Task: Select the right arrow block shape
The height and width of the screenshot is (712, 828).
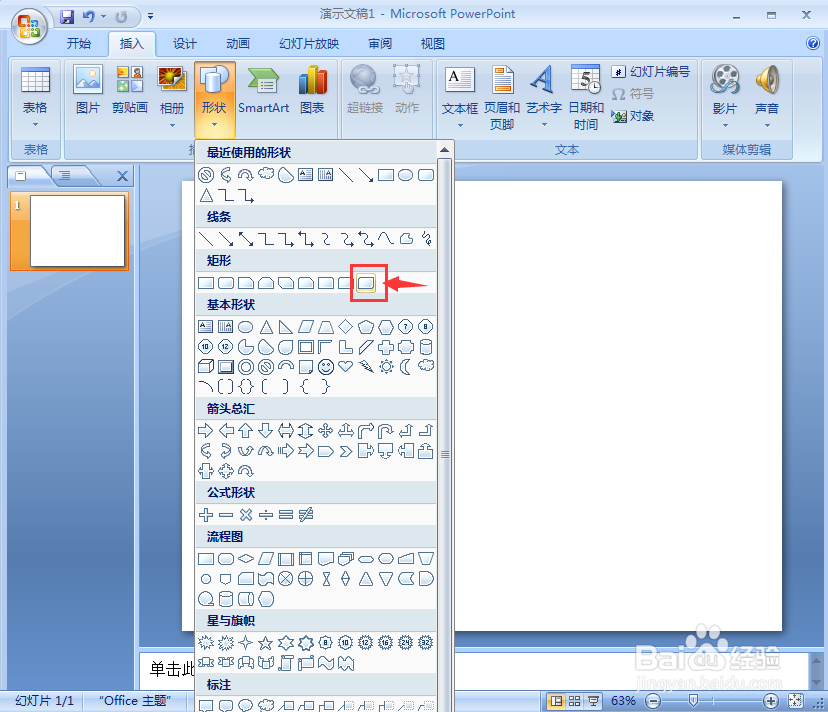Action: click(205, 431)
